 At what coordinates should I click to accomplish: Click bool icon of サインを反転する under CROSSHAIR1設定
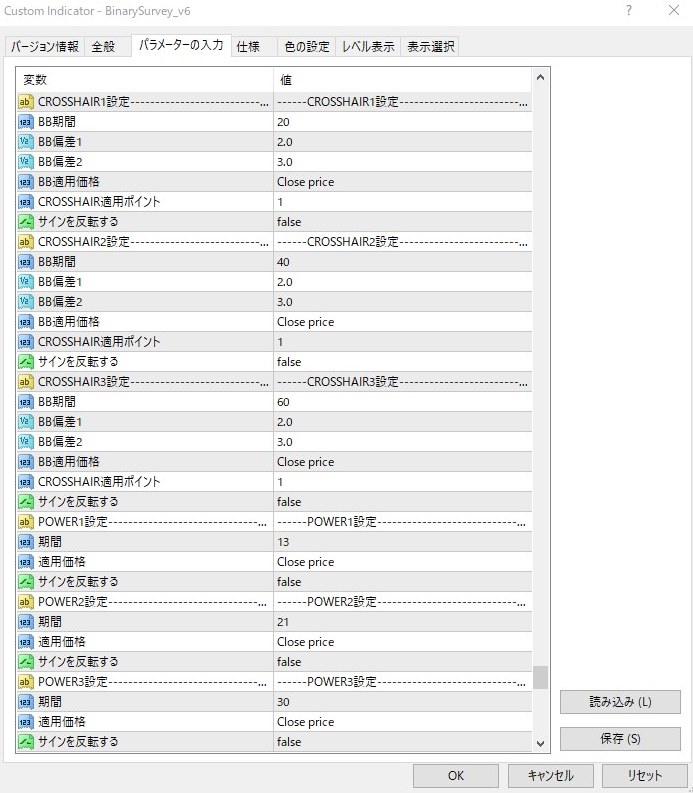click(x=25, y=222)
